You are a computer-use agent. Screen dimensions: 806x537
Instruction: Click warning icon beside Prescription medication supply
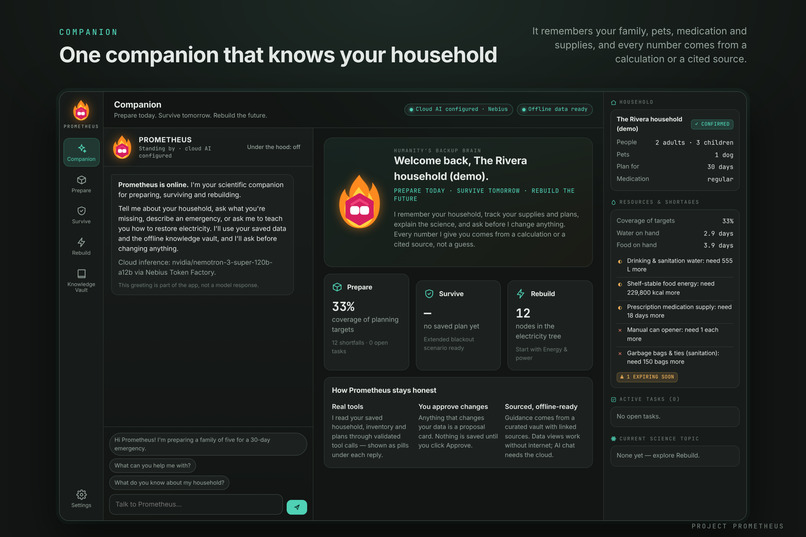620,307
